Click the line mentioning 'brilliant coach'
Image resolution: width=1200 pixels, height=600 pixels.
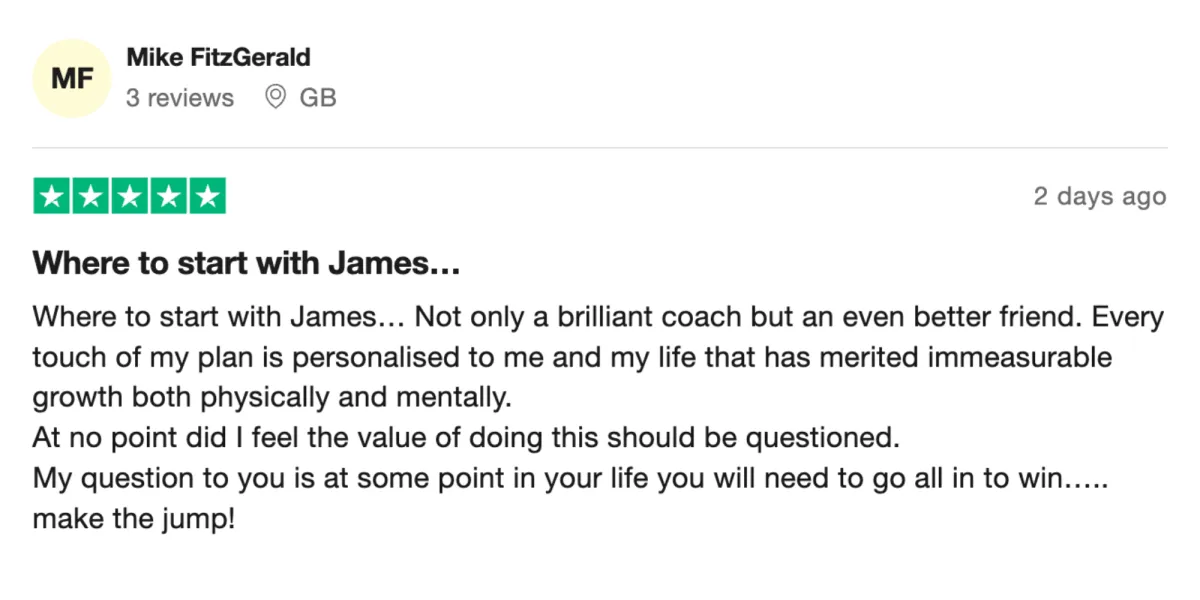(598, 318)
